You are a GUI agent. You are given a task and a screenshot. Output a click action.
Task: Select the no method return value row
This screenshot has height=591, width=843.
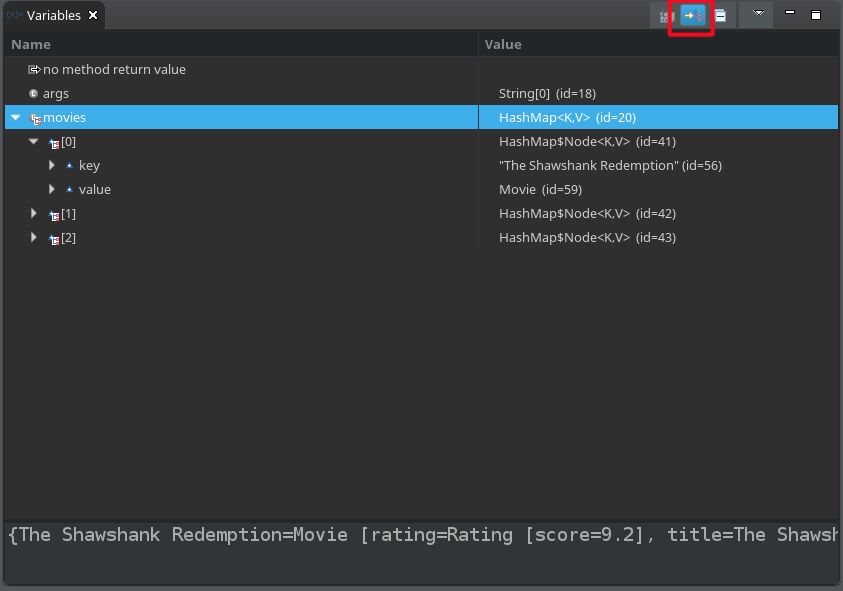[114, 70]
